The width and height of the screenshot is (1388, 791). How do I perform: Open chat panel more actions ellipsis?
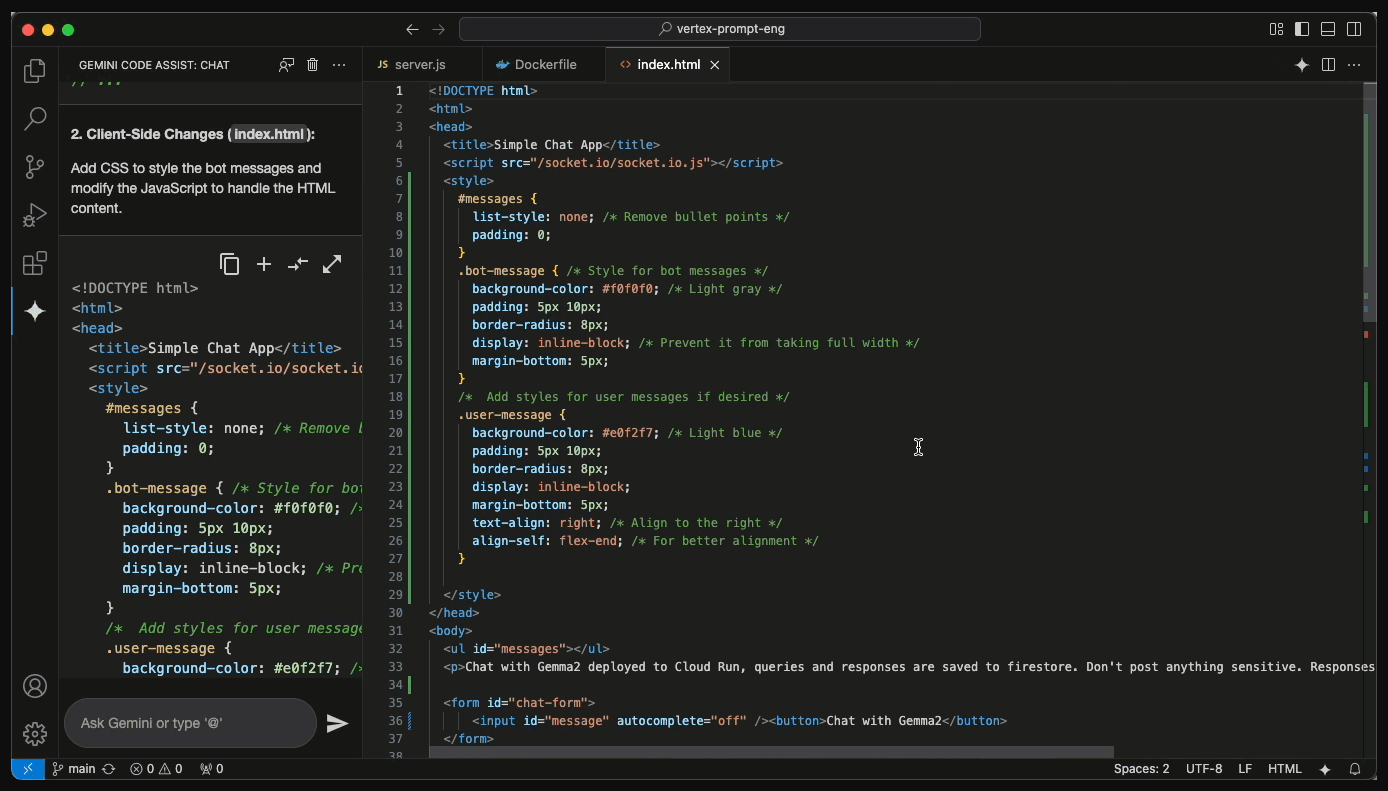pyautogui.click(x=339, y=65)
